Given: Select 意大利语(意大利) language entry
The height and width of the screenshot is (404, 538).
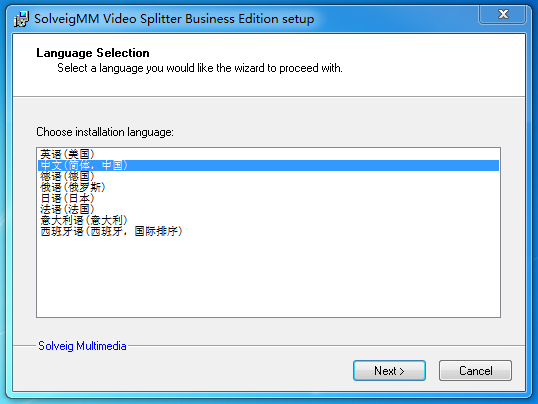Looking at the screenshot, I should (268, 220).
